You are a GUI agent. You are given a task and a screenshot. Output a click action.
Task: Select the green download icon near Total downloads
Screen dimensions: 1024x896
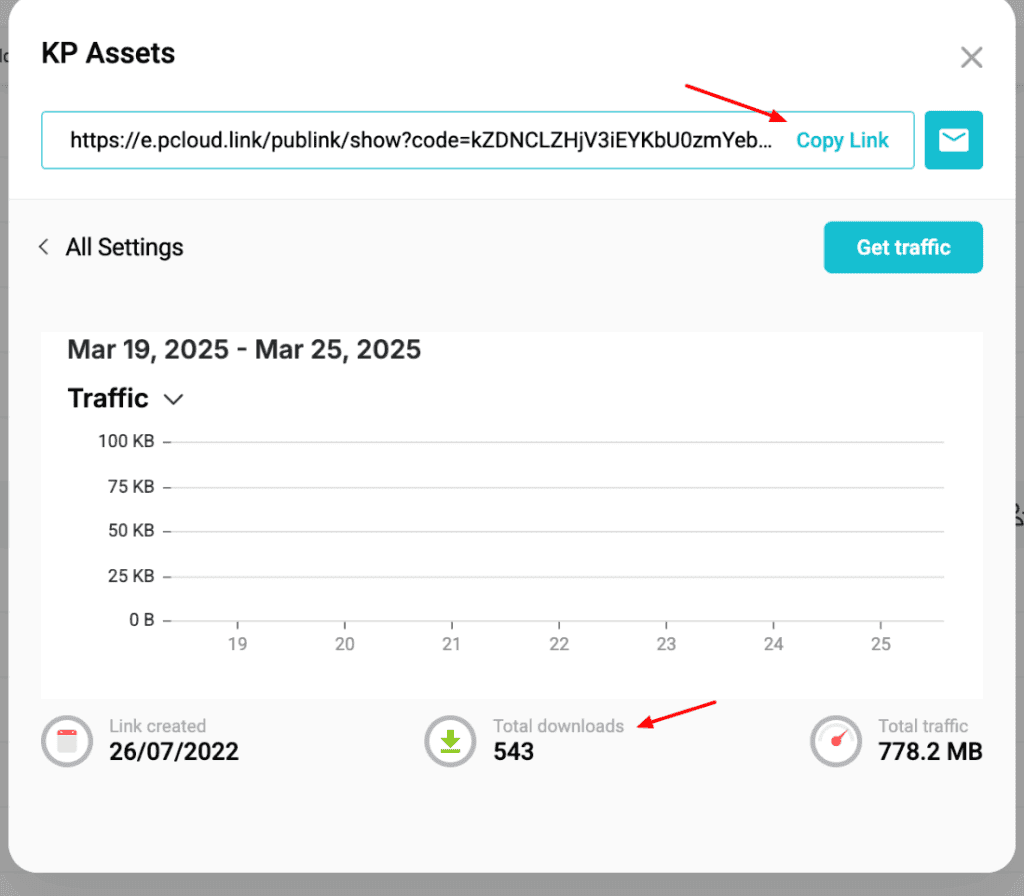[x=450, y=741]
